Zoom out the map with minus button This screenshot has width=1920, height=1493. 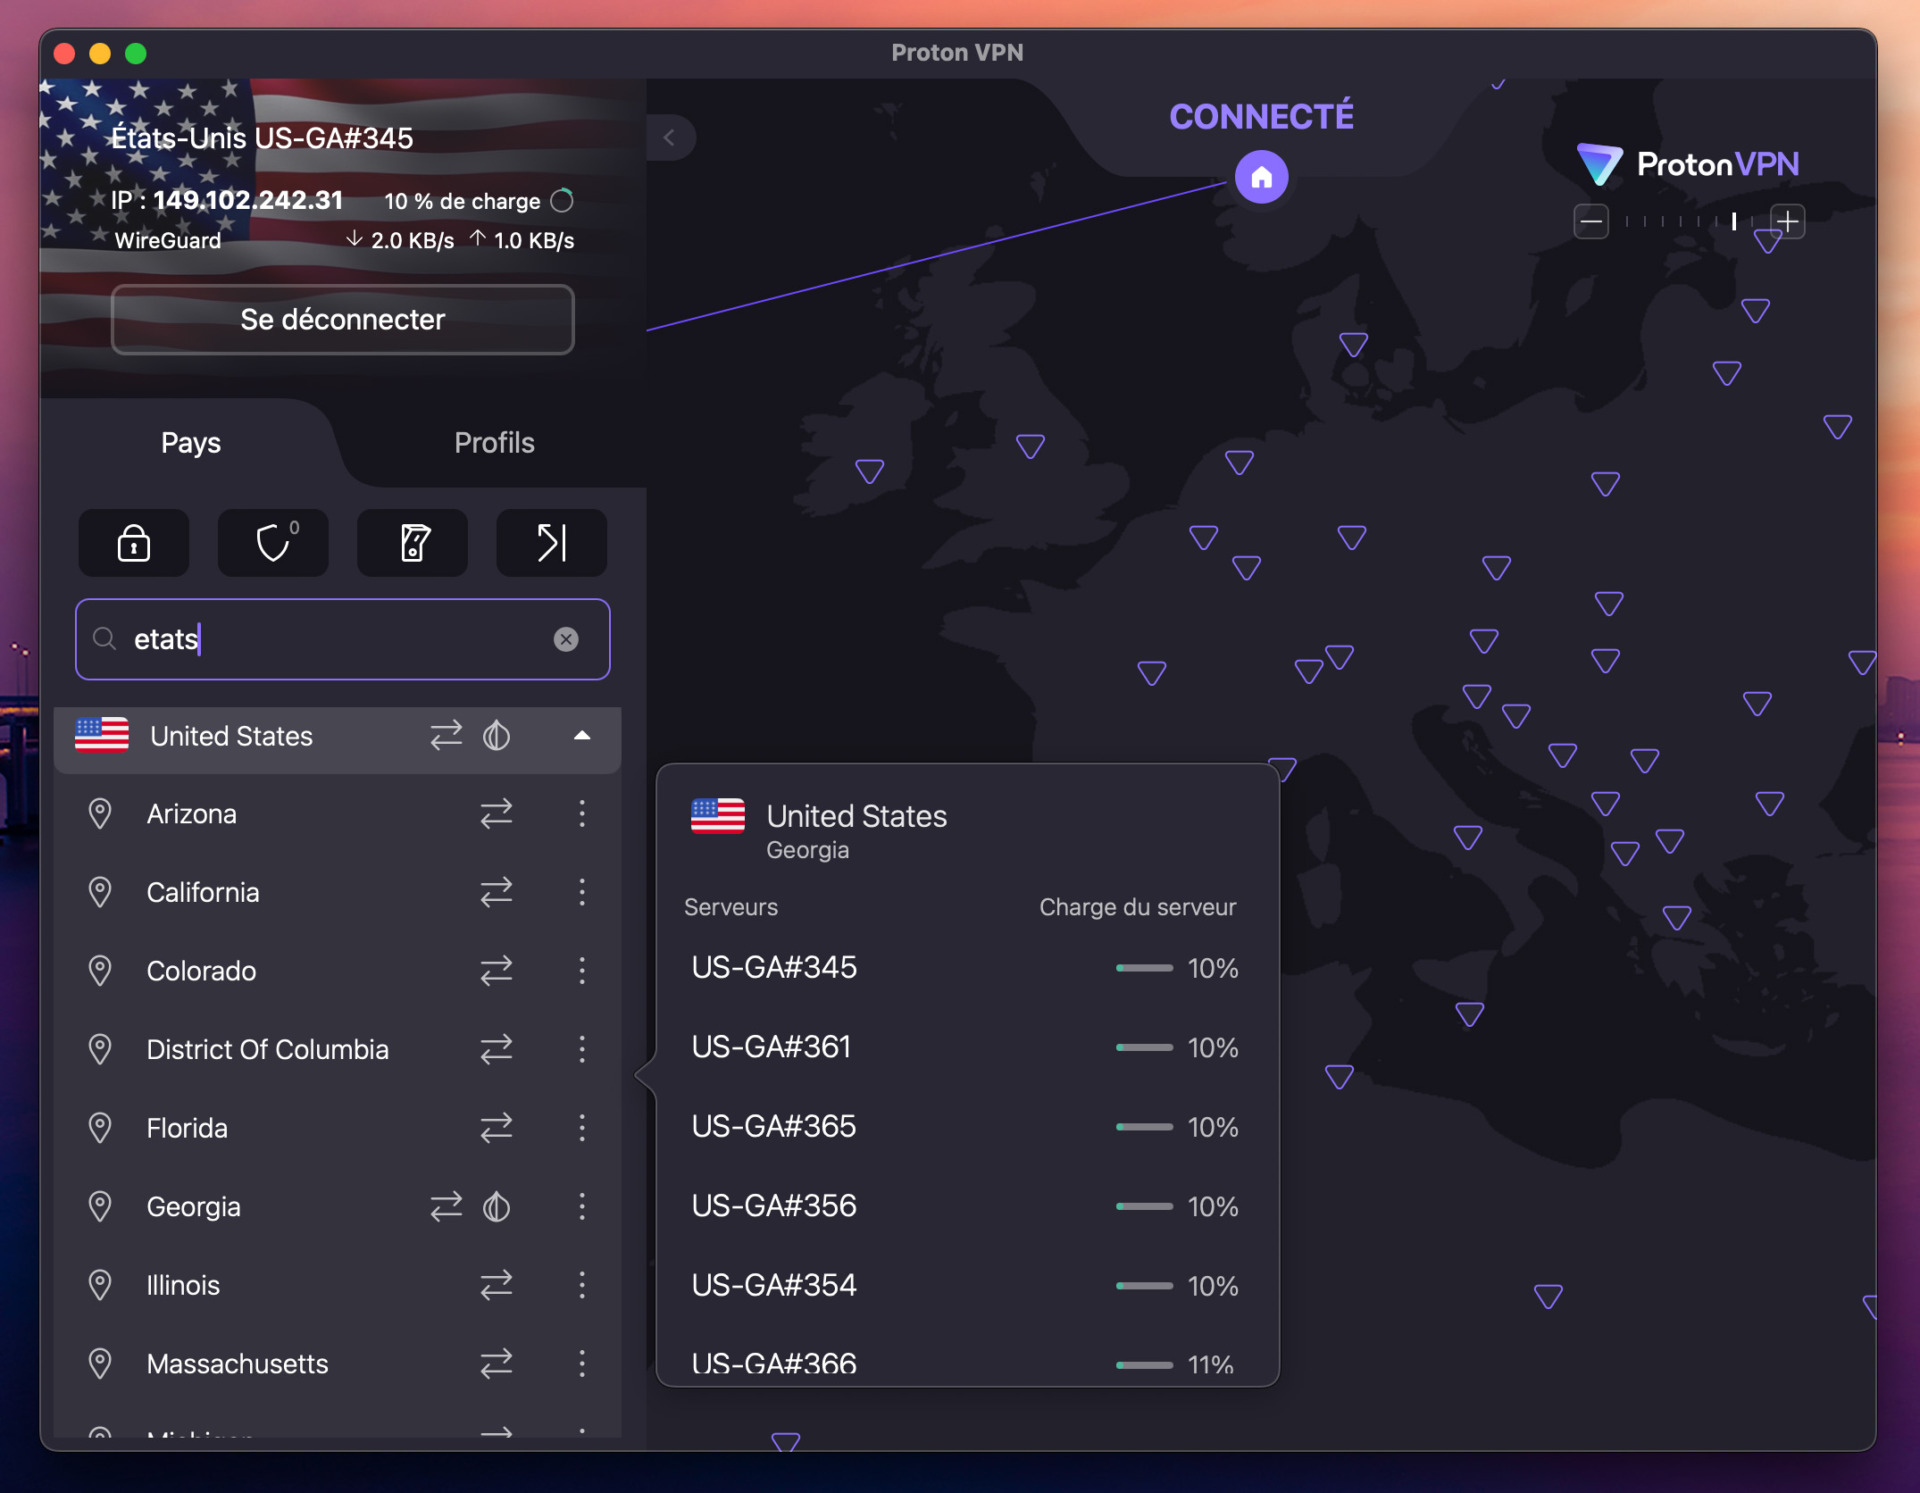pyautogui.click(x=1591, y=221)
